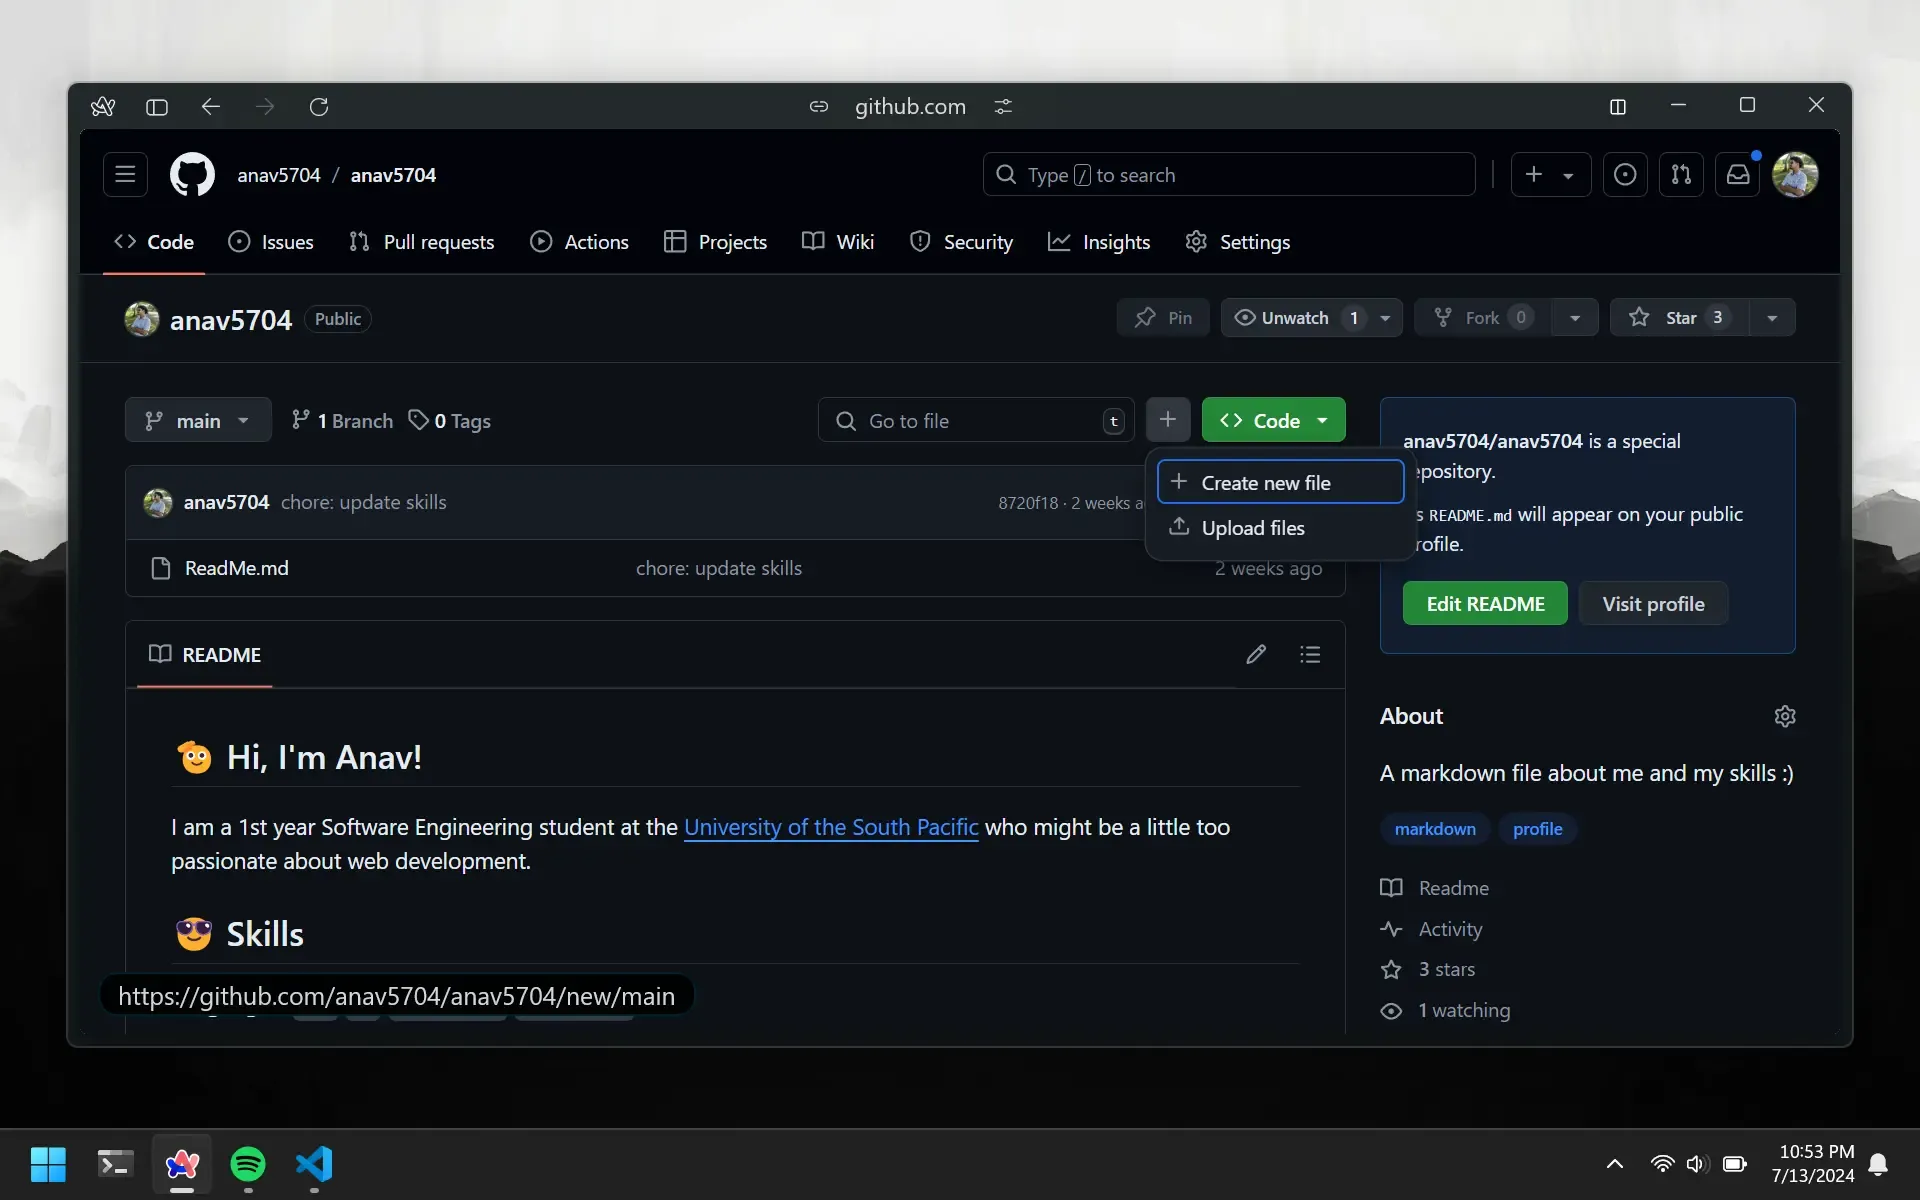Switch to the Actions tab
Screen dimensions: 1920x1200
tap(580, 242)
